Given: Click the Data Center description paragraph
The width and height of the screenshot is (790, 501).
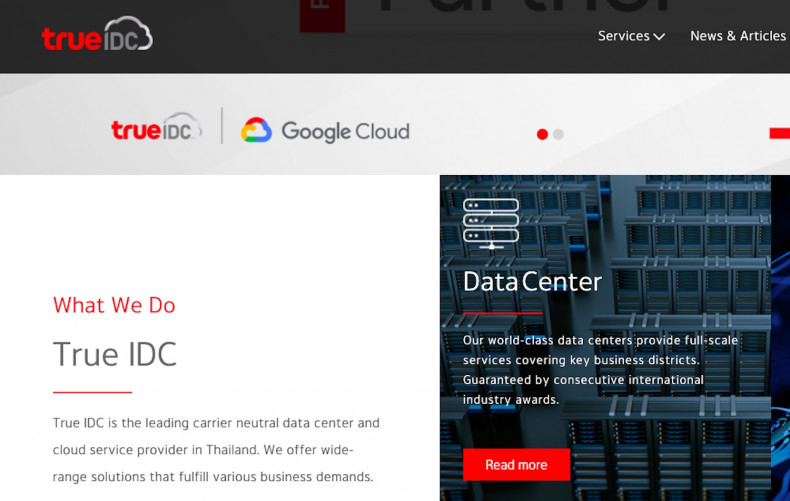Looking at the screenshot, I should [x=600, y=370].
